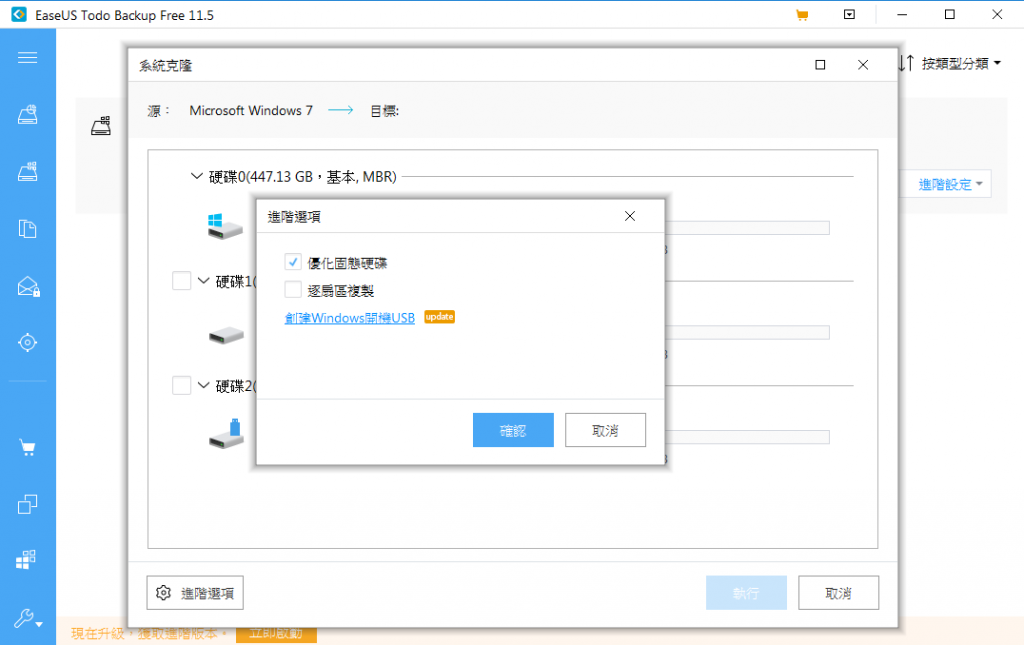This screenshot has height=645, width=1024.
Task: Click 確認 button in 進階選項 dialog
Action: [x=513, y=430]
